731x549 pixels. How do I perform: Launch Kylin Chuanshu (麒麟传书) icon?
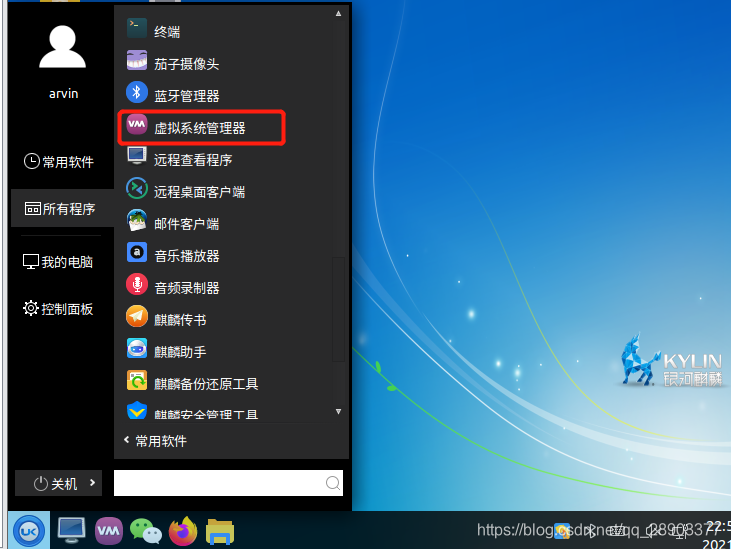coord(137,316)
